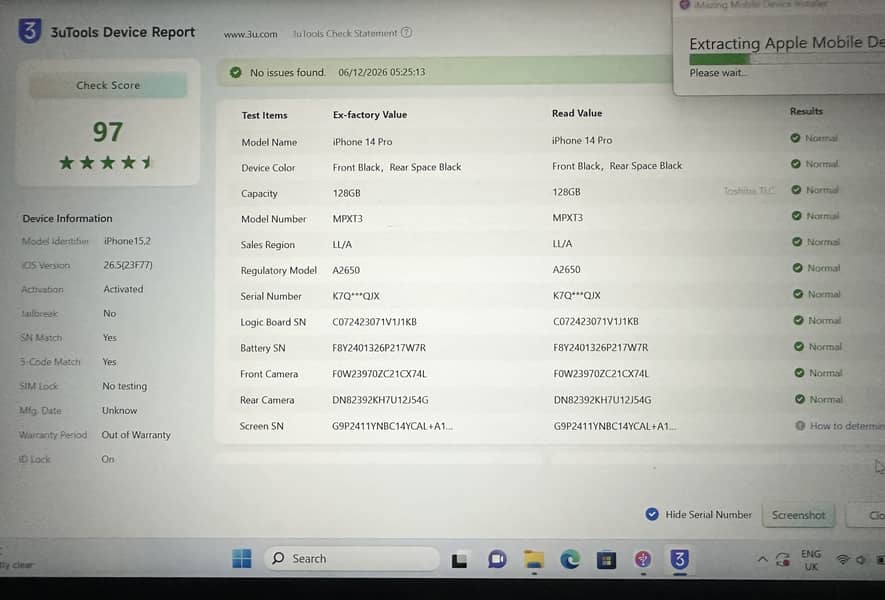Click the Model Number ex-factory value MPXT3
The height and width of the screenshot is (600, 885).
(348, 218)
